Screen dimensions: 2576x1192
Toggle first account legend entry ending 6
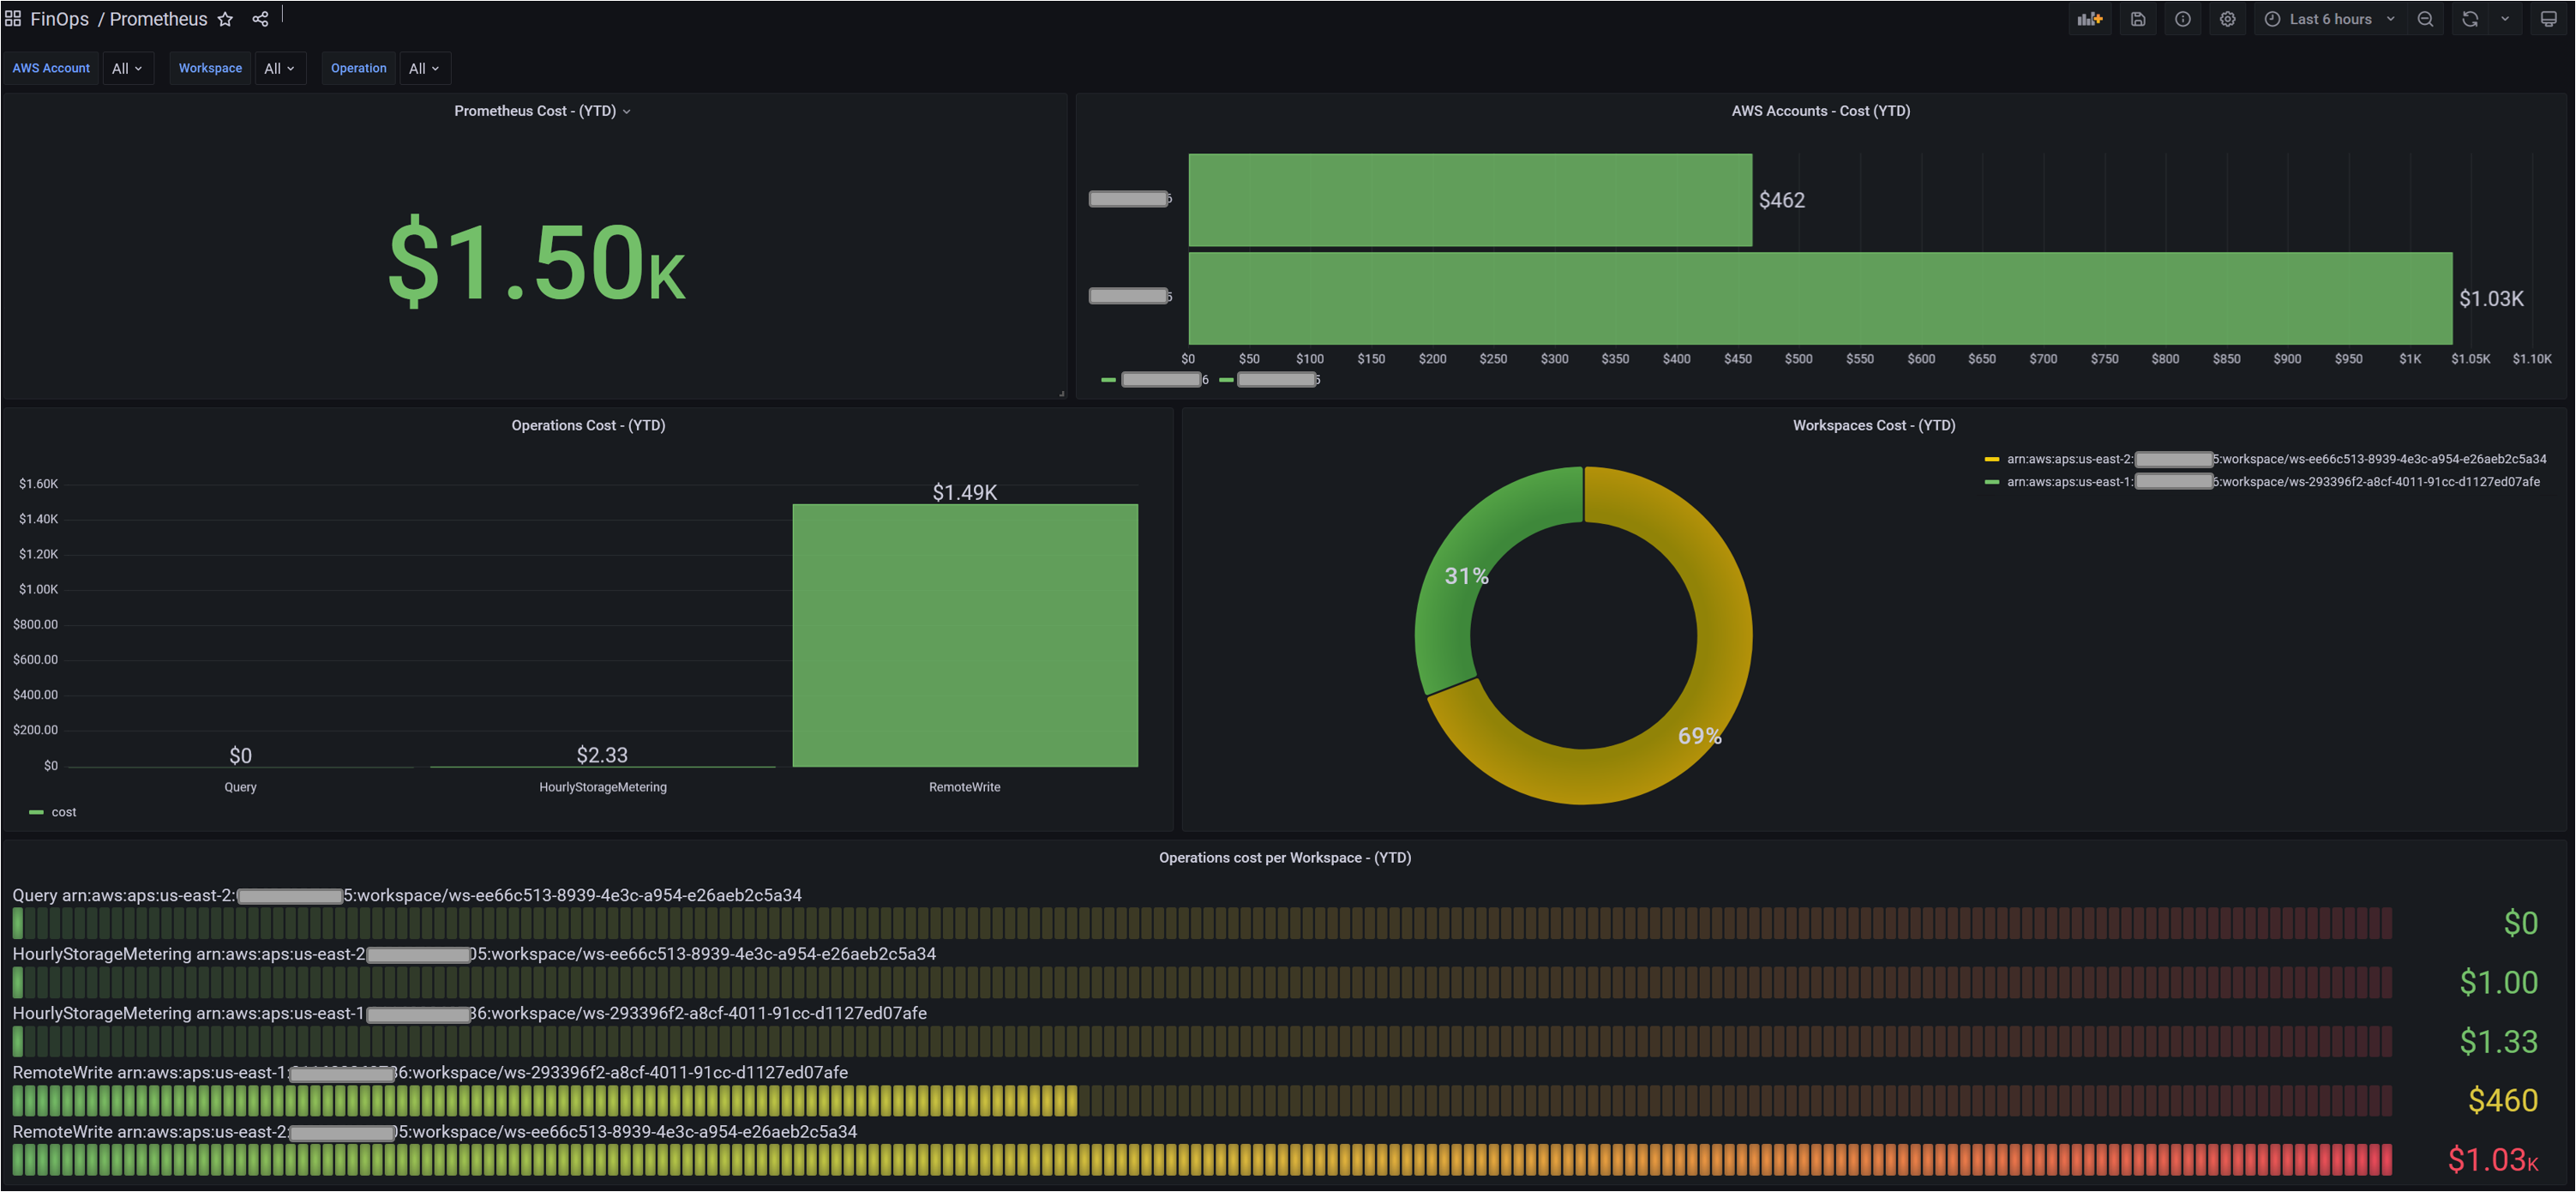[x=1155, y=379]
